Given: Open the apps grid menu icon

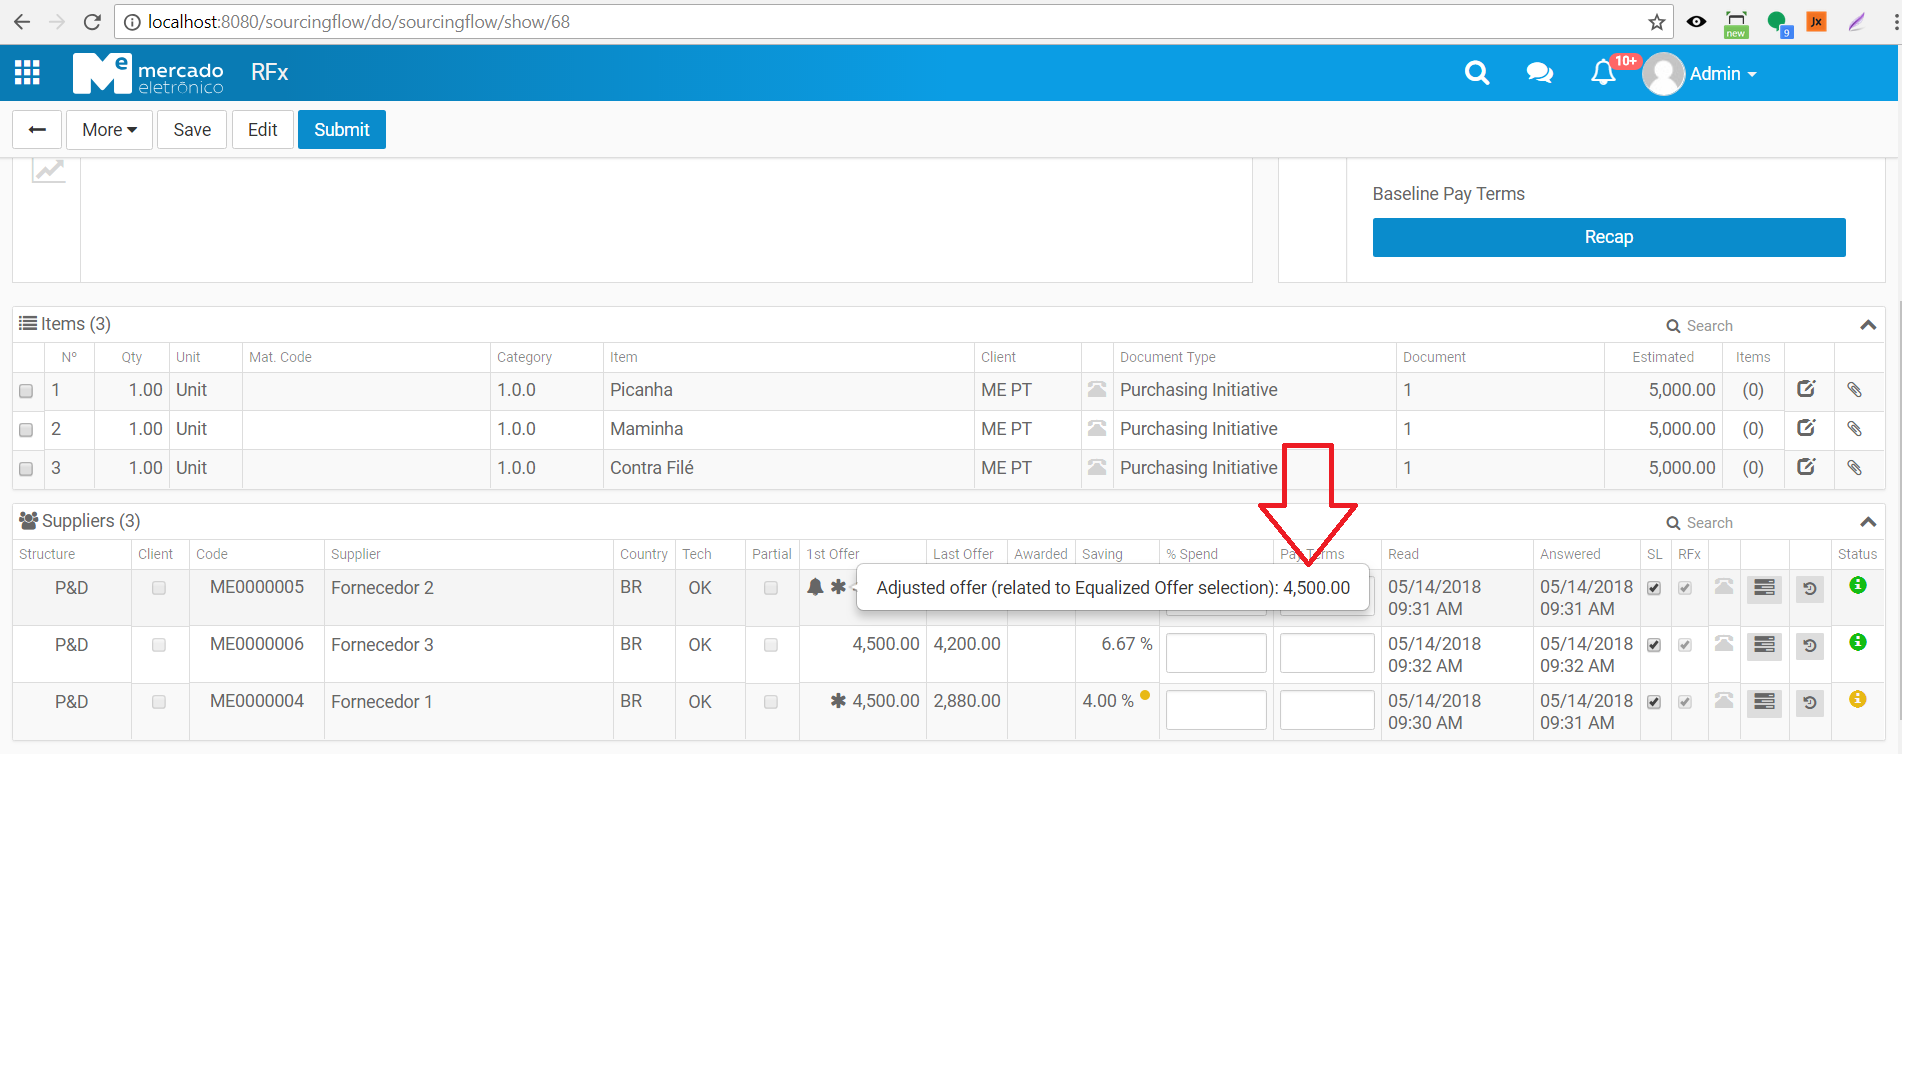Looking at the screenshot, I should coord(27,72).
